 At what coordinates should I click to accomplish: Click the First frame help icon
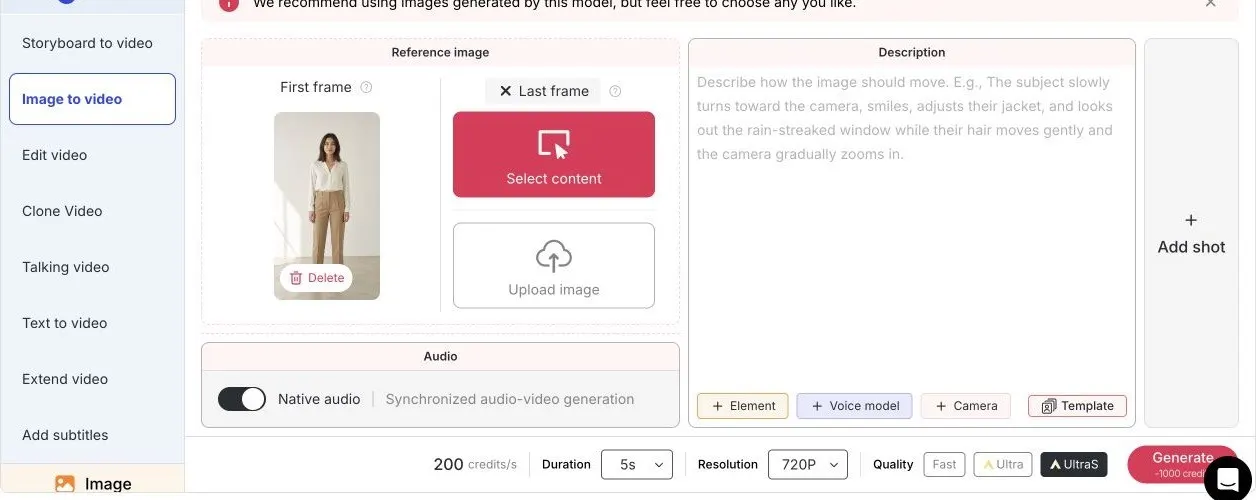pyautogui.click(x=366, y=87)
